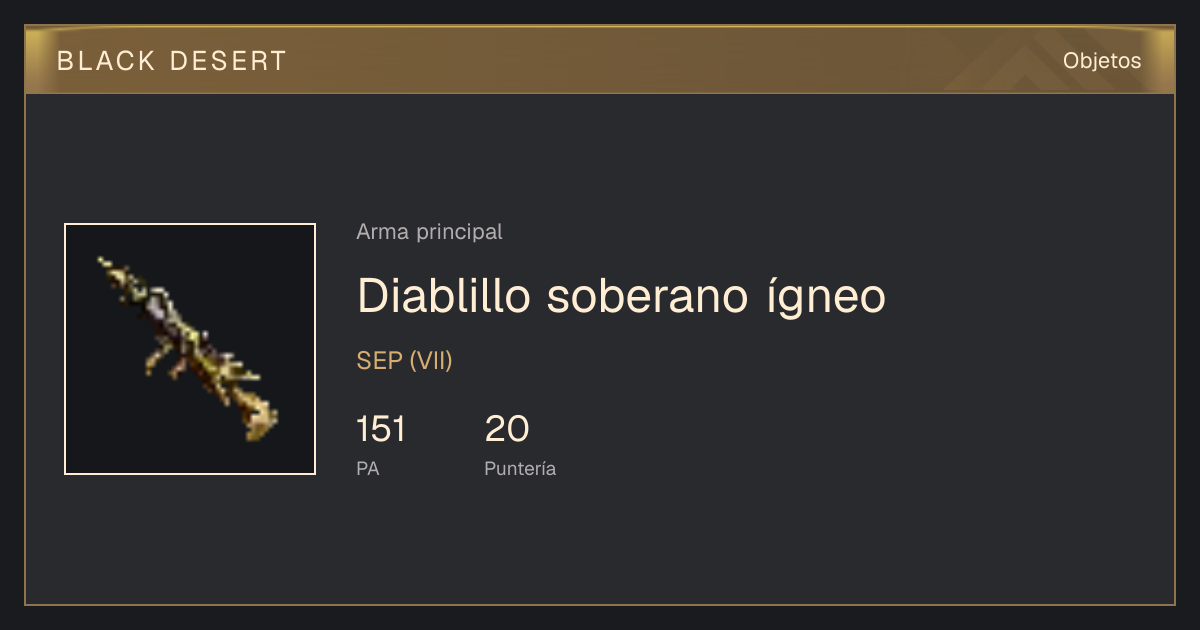Select the item name Diablillo soberano ígneo

click(621, 297)
